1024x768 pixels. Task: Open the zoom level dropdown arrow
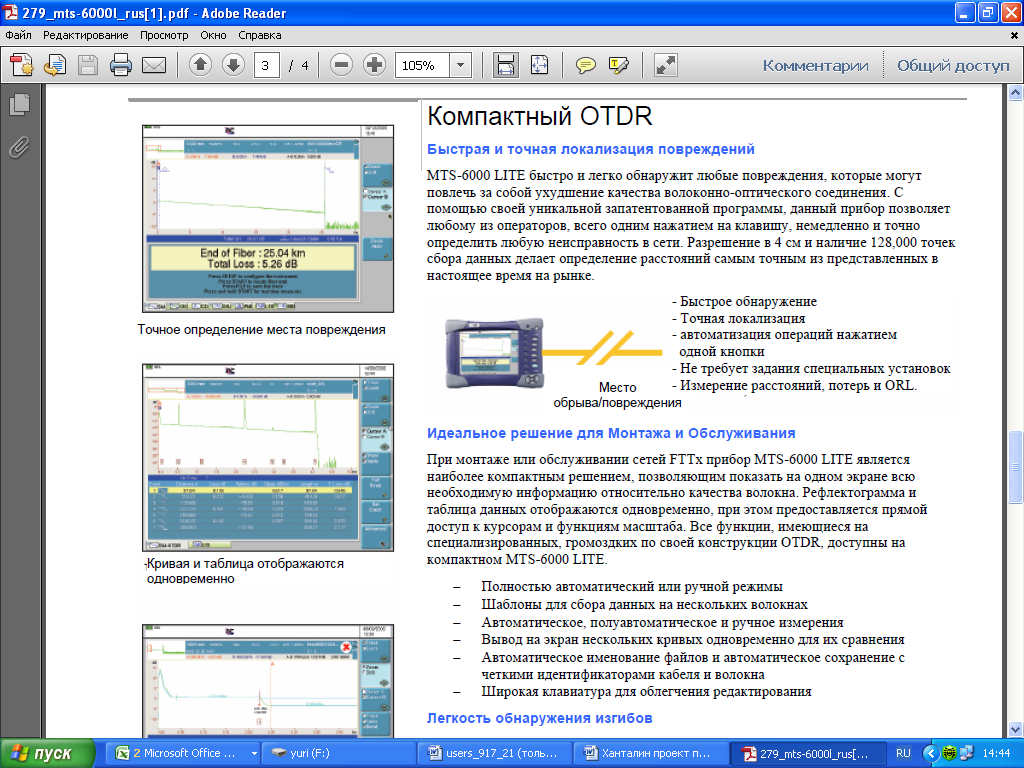point(460,65)
